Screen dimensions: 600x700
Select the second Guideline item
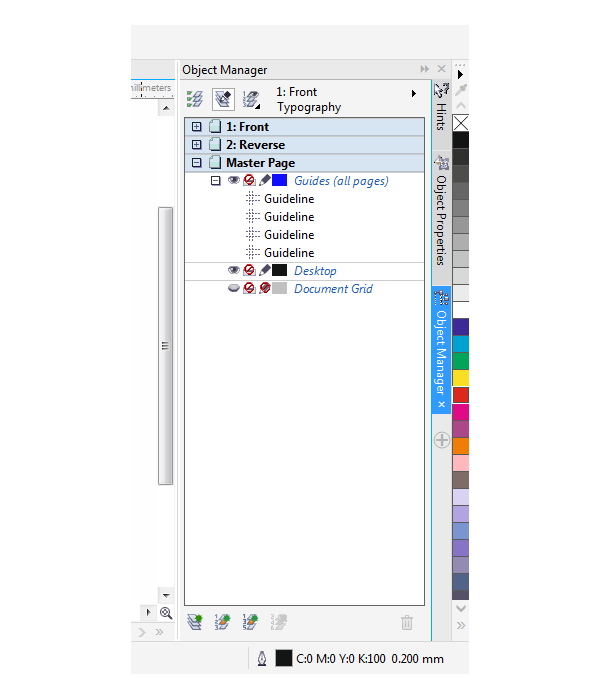point(289,217)
